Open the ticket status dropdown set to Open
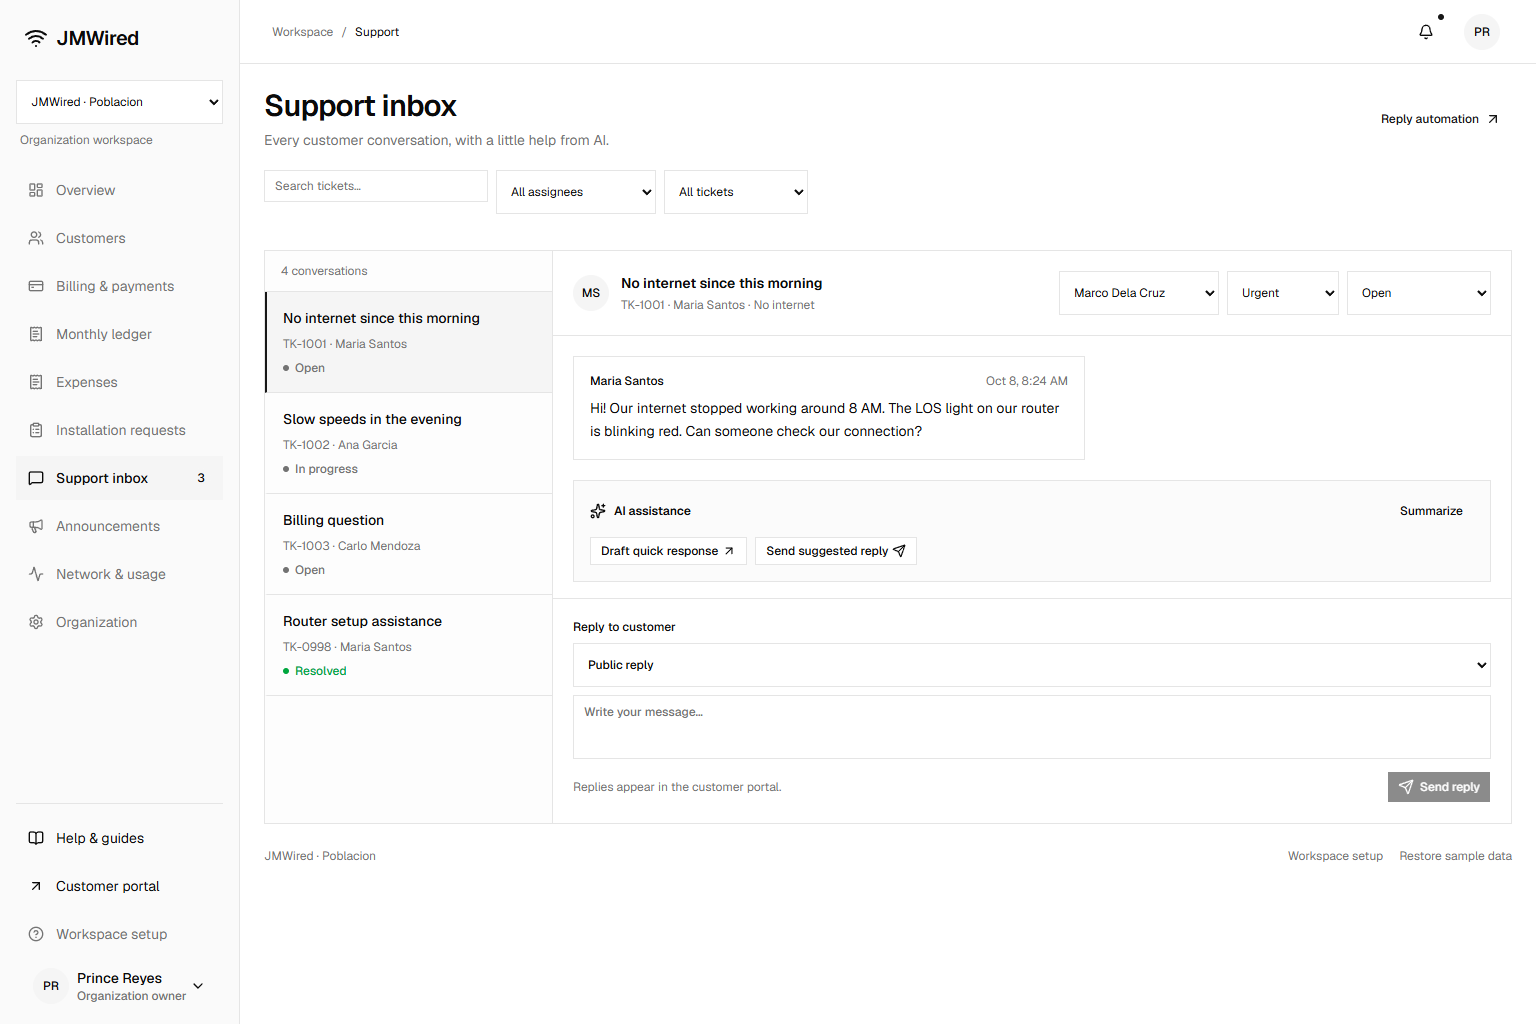The image size is (1536, 1024). [x=1419, y=293]
